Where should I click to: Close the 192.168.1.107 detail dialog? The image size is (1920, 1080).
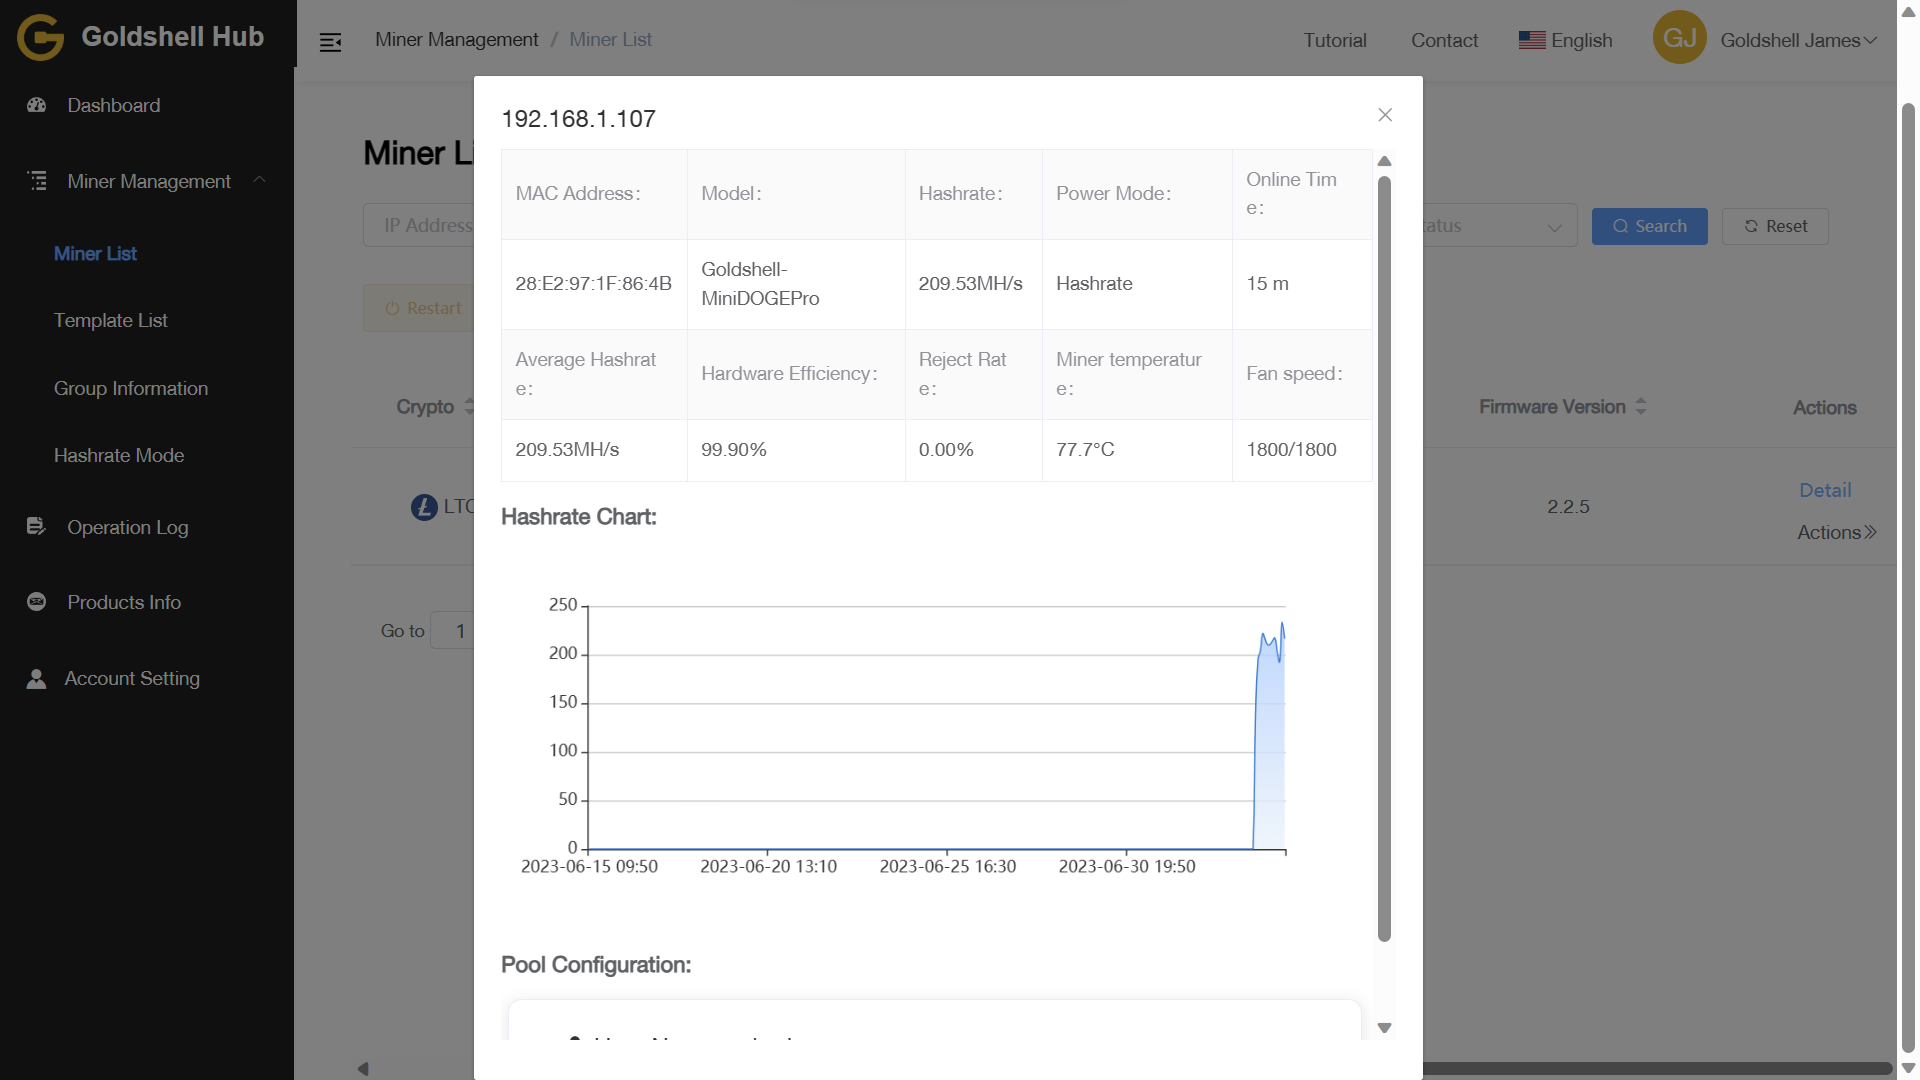(x=1385, y=115)
